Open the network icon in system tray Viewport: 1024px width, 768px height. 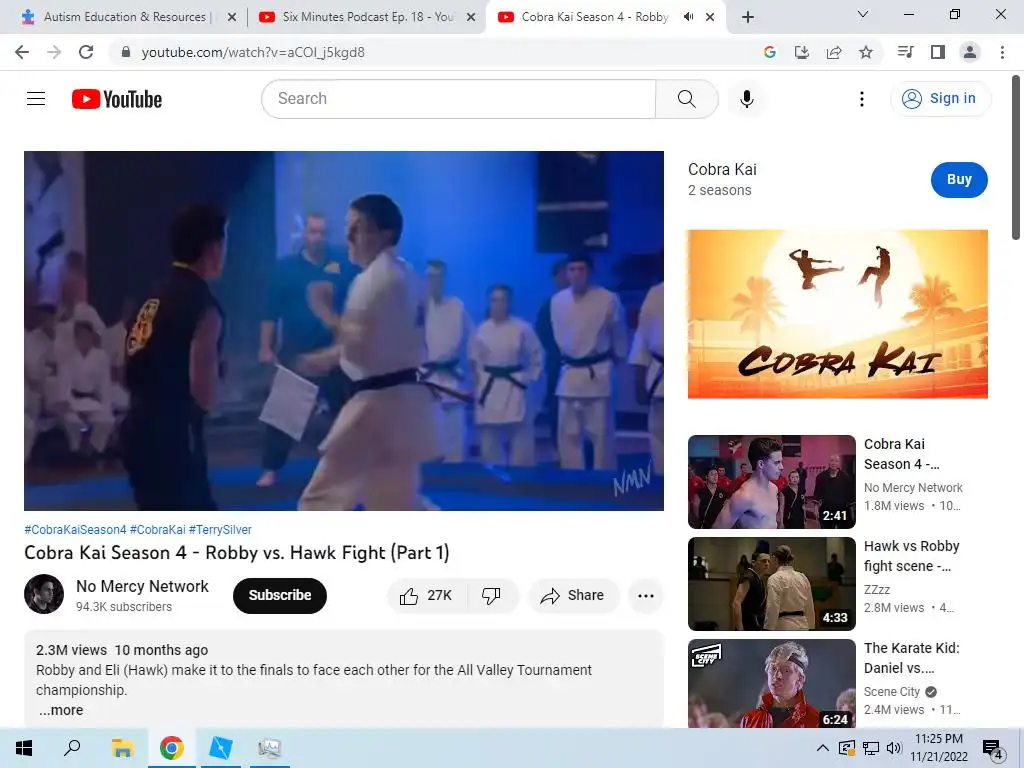871,748
